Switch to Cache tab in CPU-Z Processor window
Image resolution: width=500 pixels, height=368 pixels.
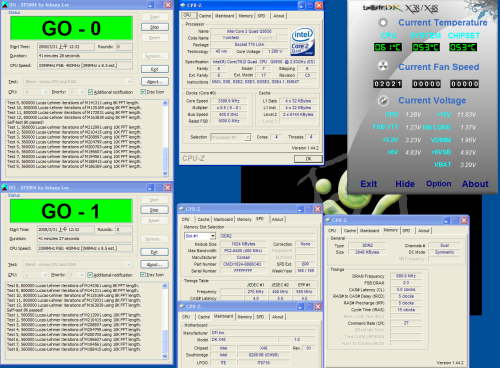[205, 16]
